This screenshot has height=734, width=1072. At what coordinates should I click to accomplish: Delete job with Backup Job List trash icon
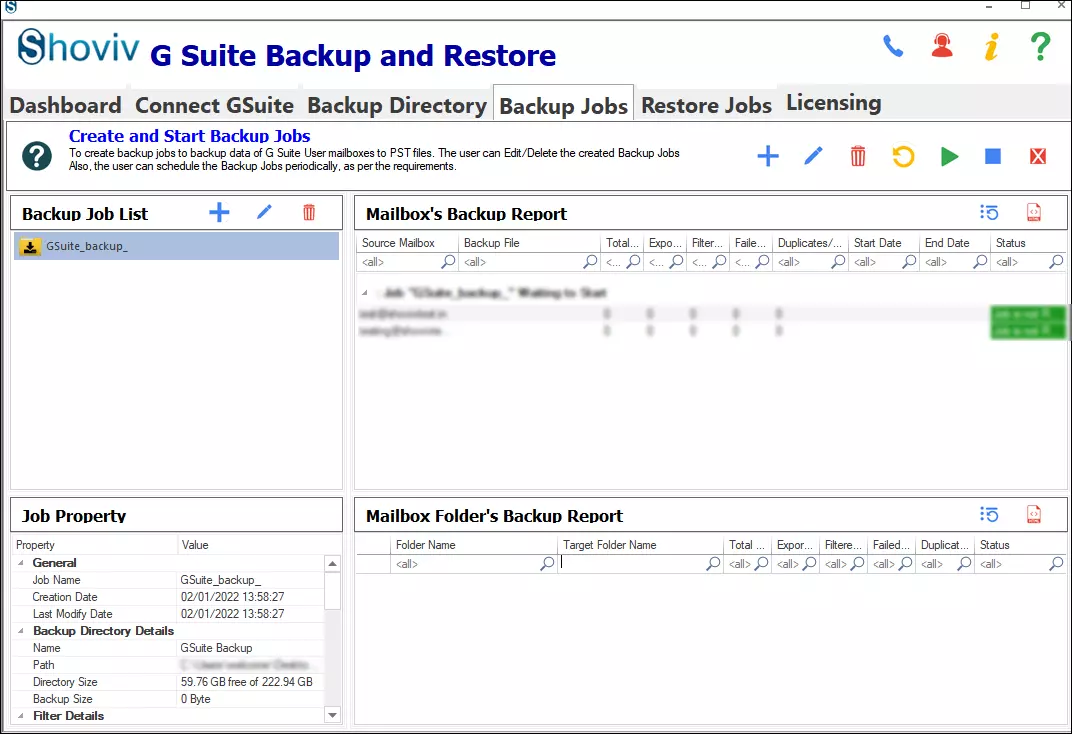point(309,212)
